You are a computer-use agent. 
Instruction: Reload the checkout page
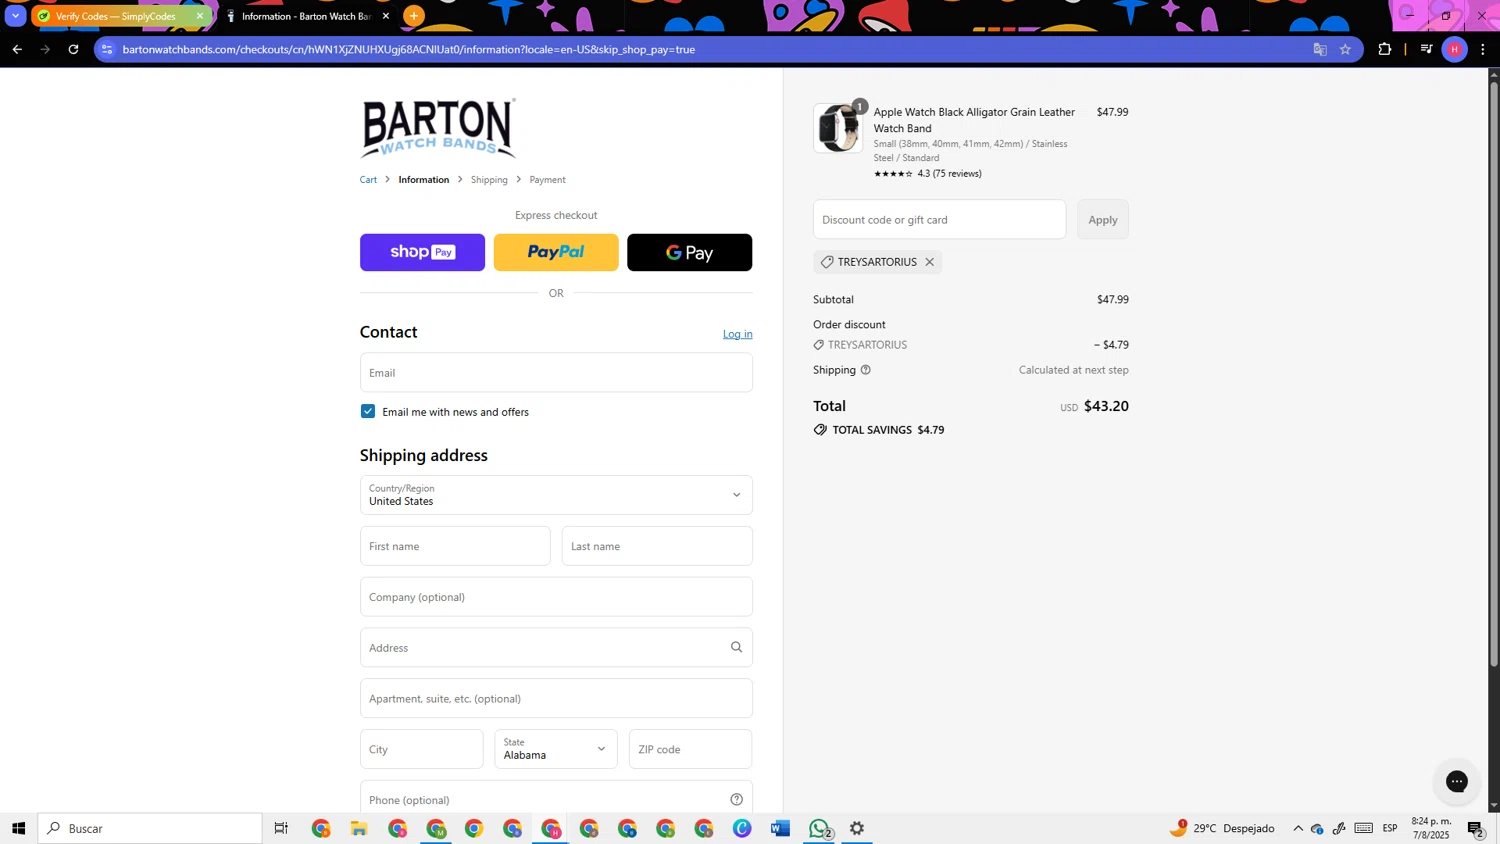pyautogui.click(x=73, y=49)
